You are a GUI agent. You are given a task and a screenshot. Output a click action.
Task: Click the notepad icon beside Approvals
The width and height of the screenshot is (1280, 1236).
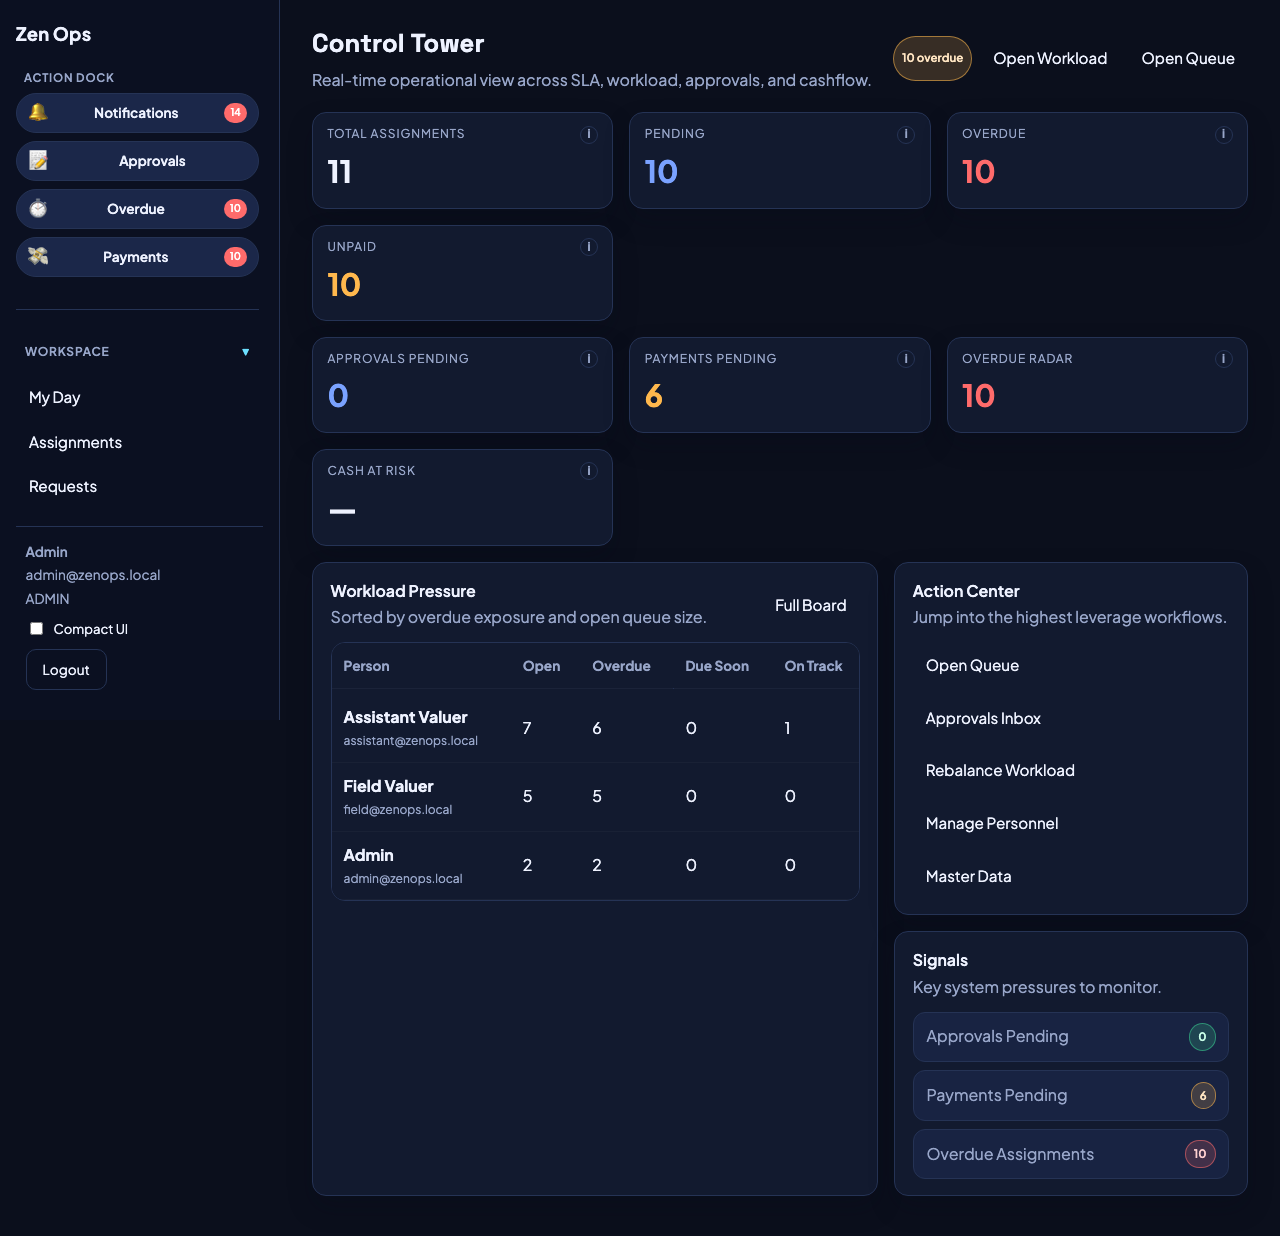[38, 161]
